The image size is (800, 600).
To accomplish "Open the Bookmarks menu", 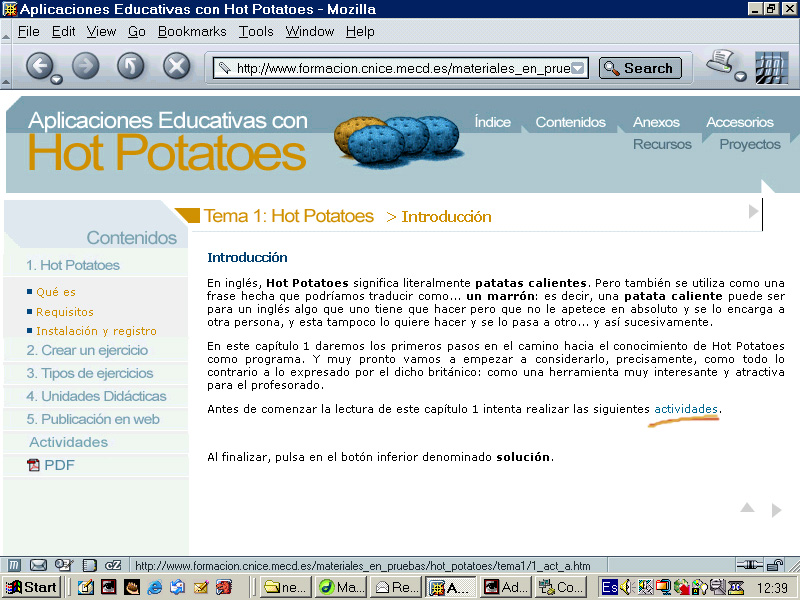I will (192, 31).
